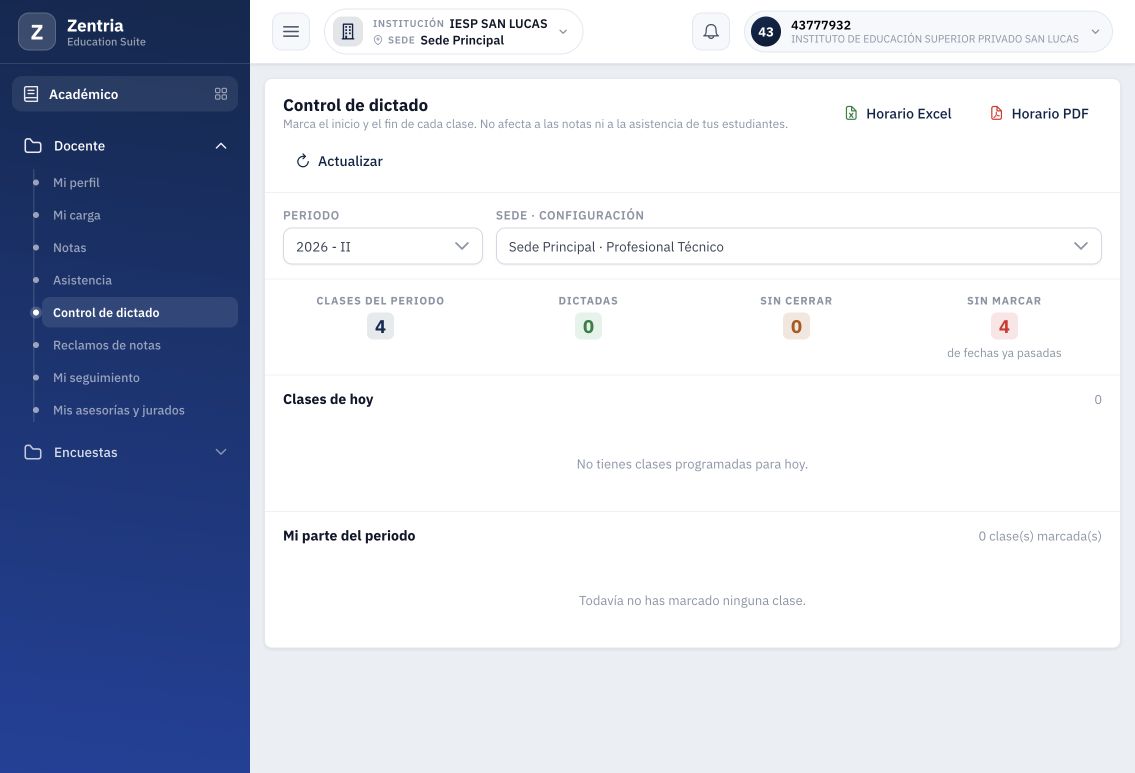Open the user account dropdown chevron

(x=1095, y=32)
